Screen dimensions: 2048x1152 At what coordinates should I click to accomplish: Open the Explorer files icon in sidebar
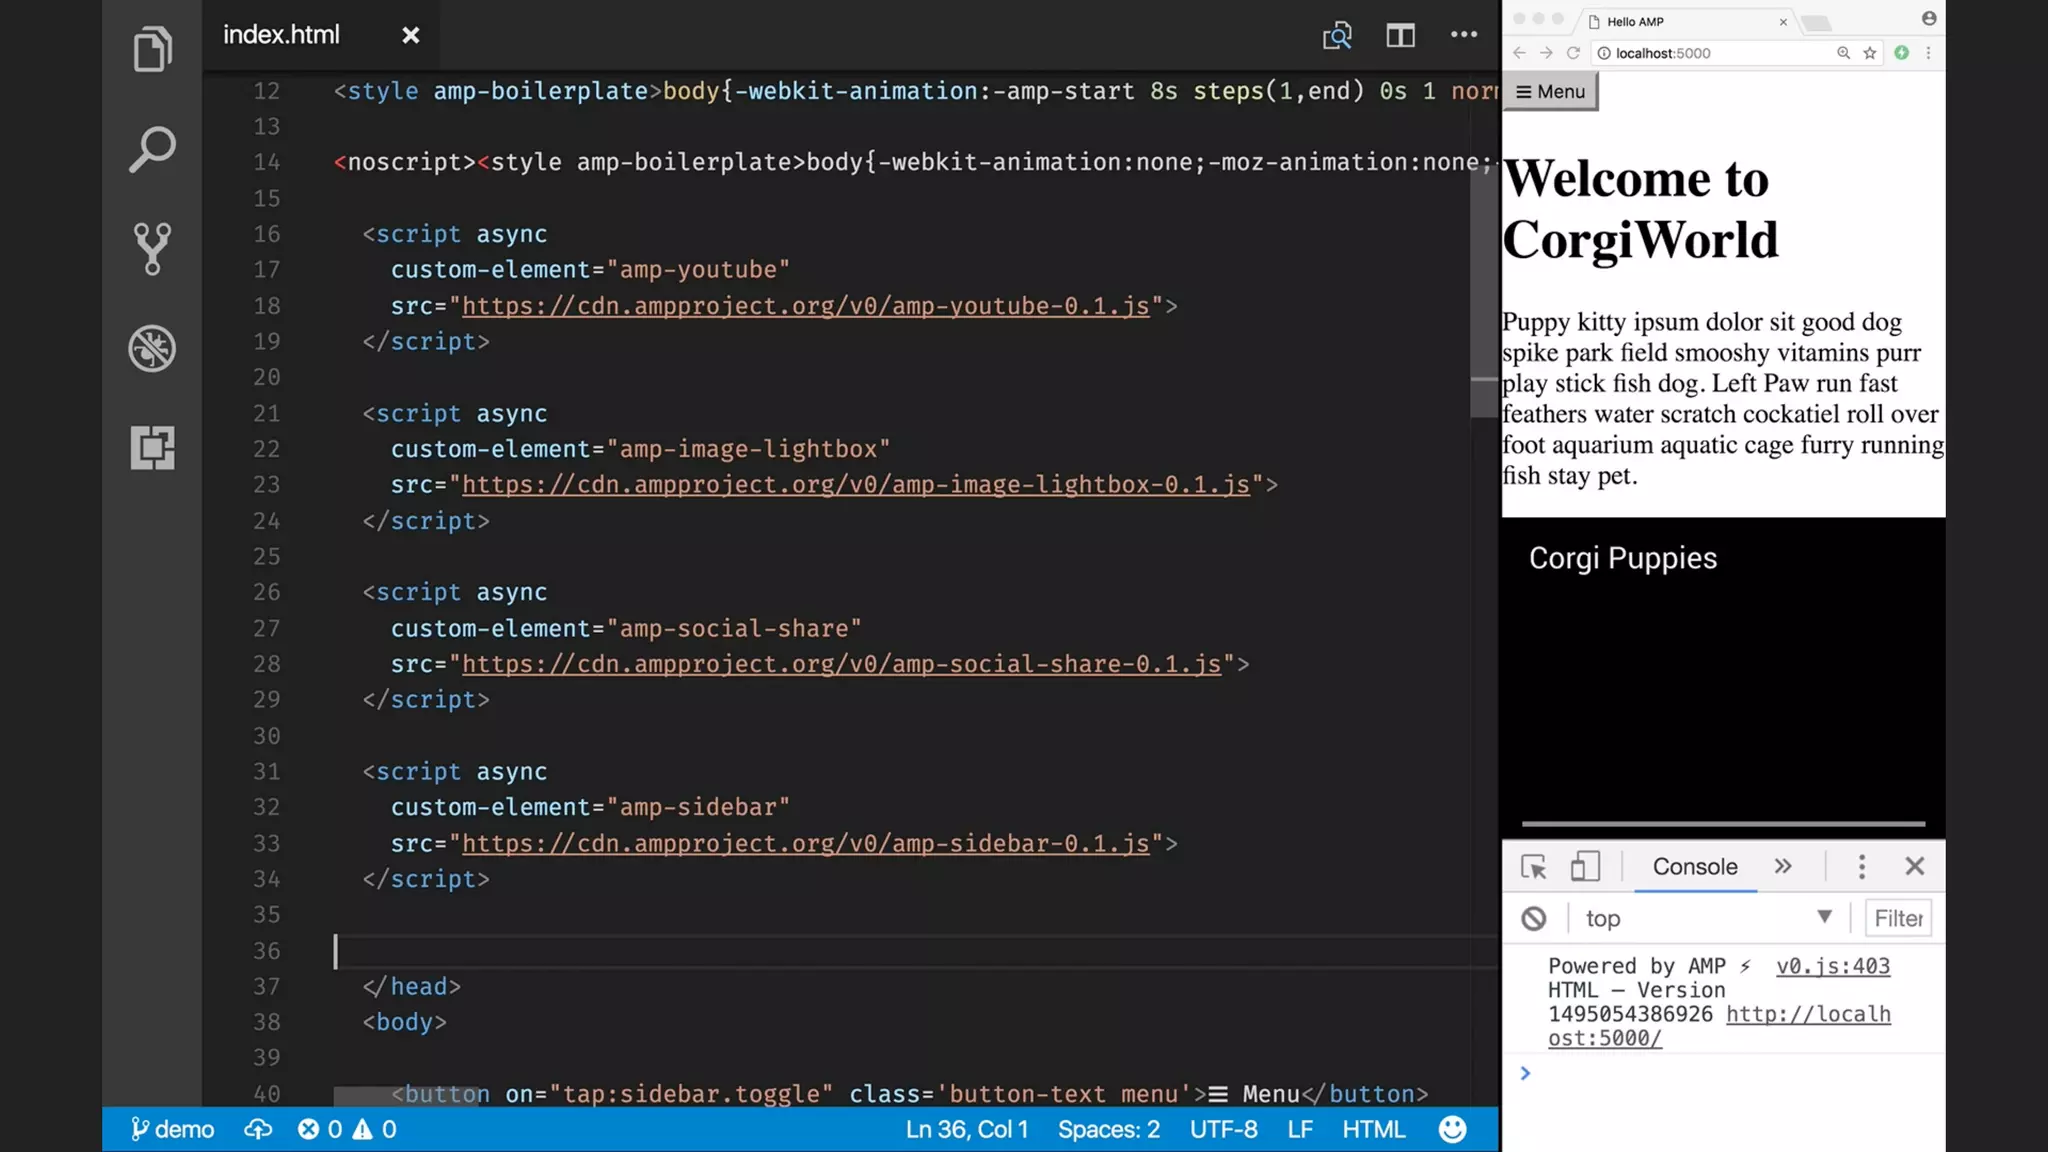152,50
